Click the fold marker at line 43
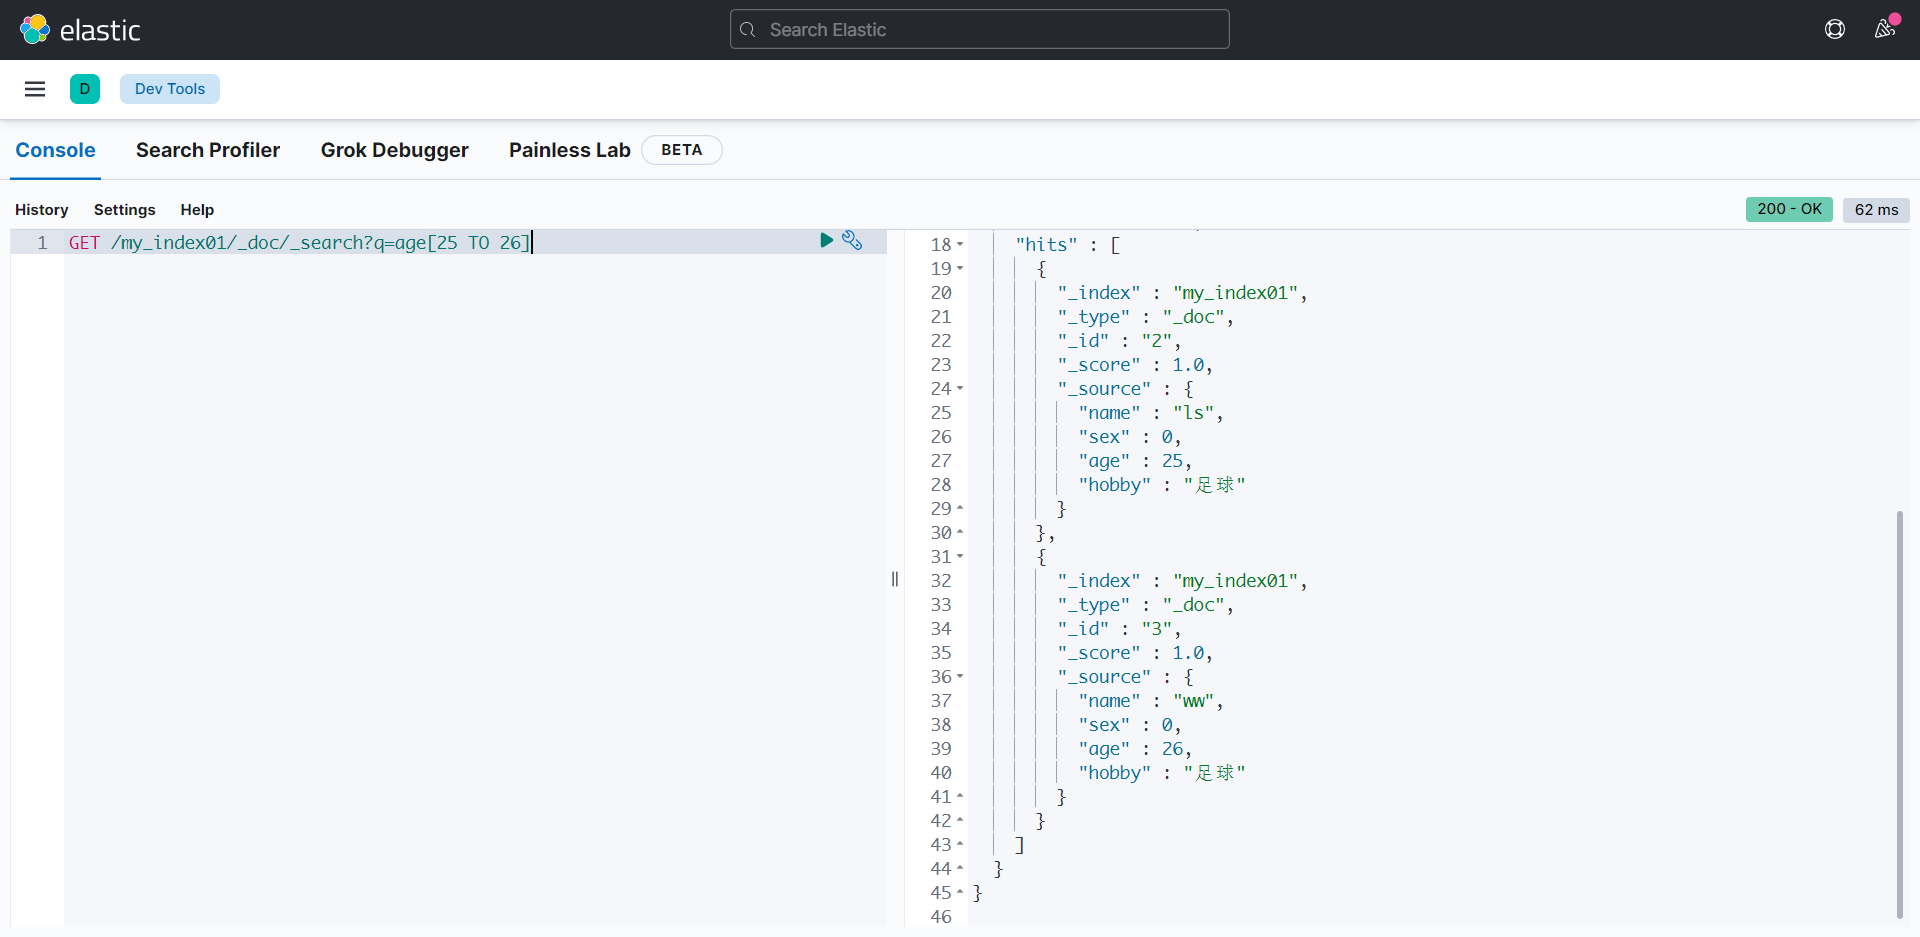The width and height of the screenshot is (1920, 937). click(960, 845)
